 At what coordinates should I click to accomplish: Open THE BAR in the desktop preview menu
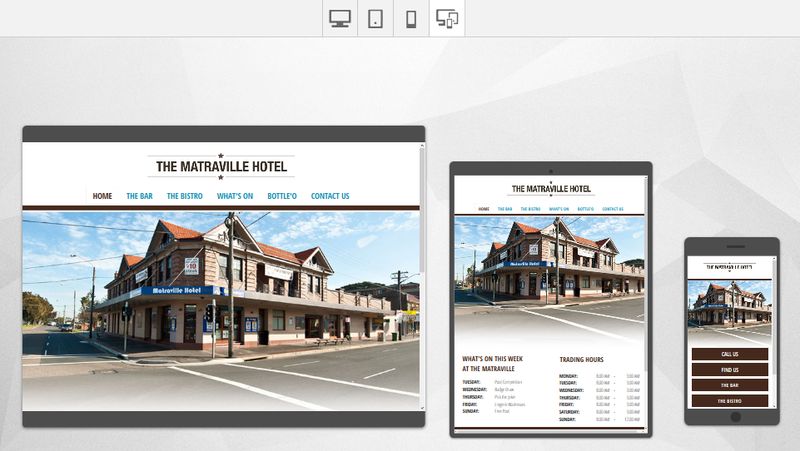pos(139,196)
